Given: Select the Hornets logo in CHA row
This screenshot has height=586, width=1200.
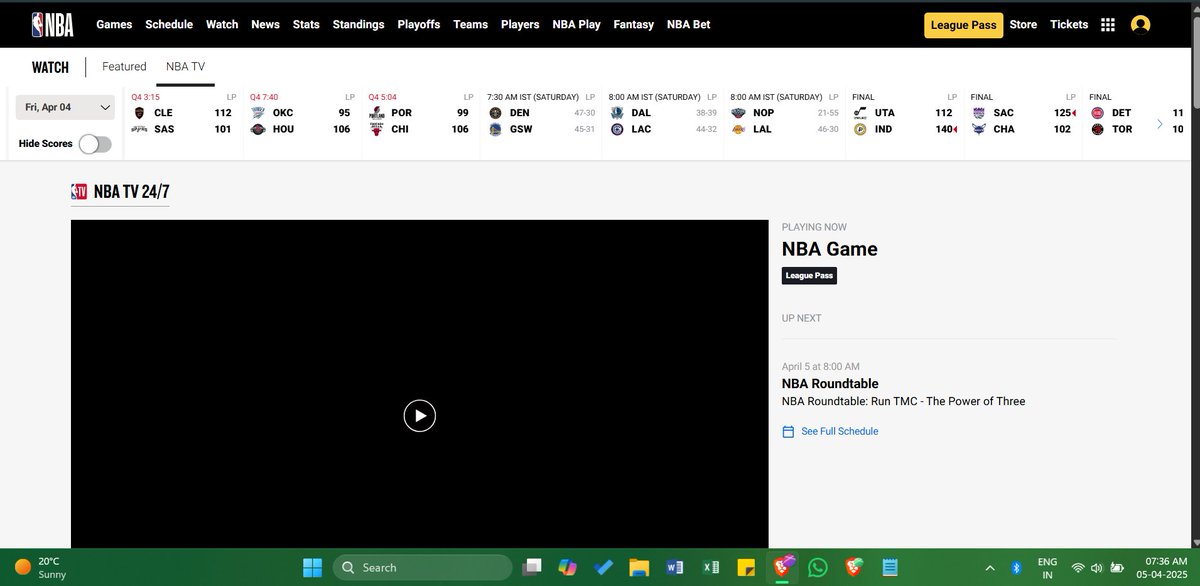Looking at the screenshot, I should click(978, 129).
